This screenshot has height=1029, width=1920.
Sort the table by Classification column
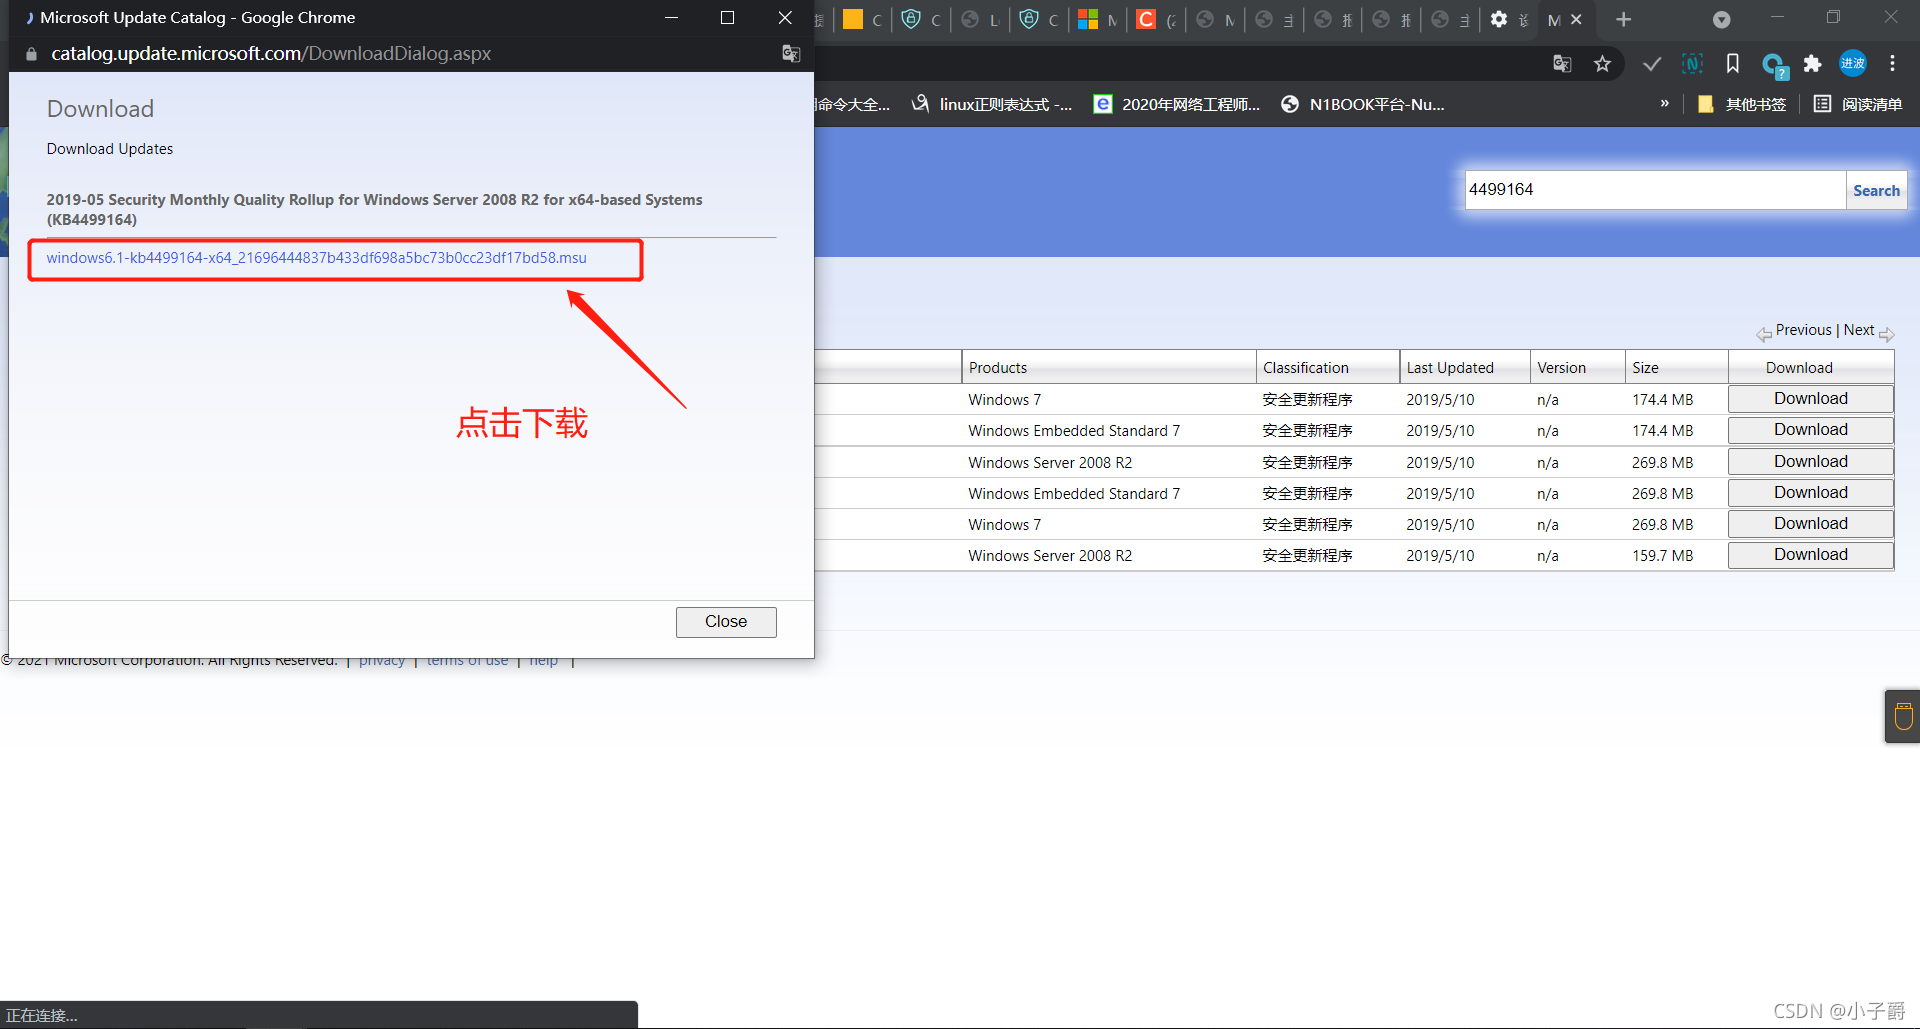[x=1306, y=368]
